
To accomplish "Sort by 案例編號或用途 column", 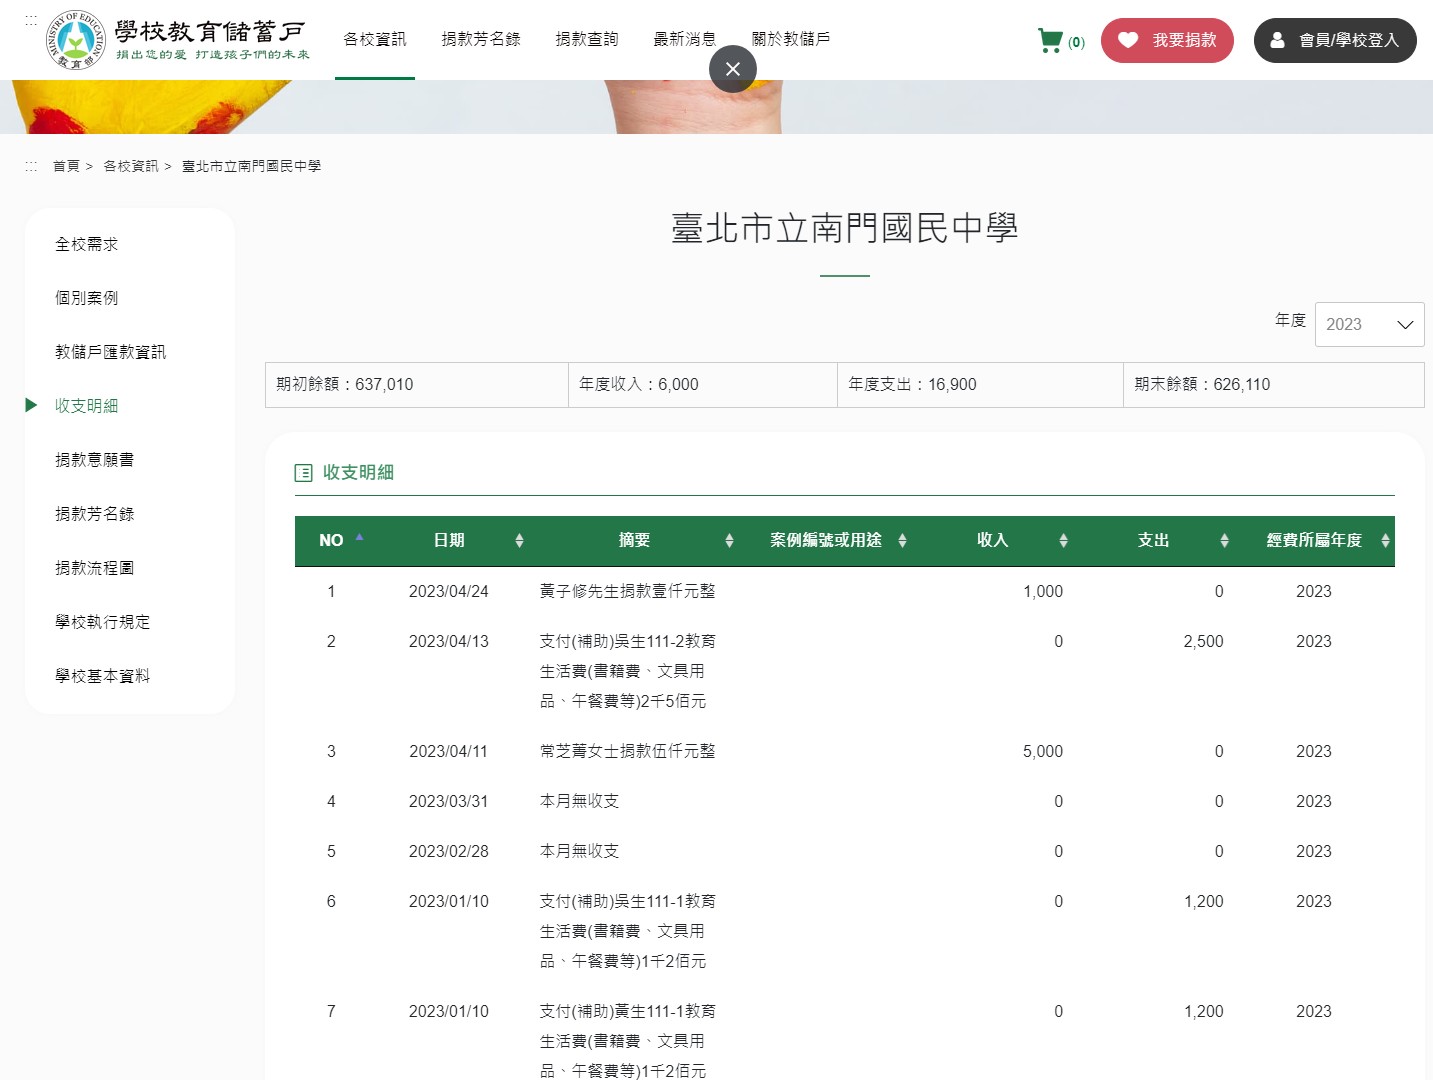I will click(x=826, y=540).
